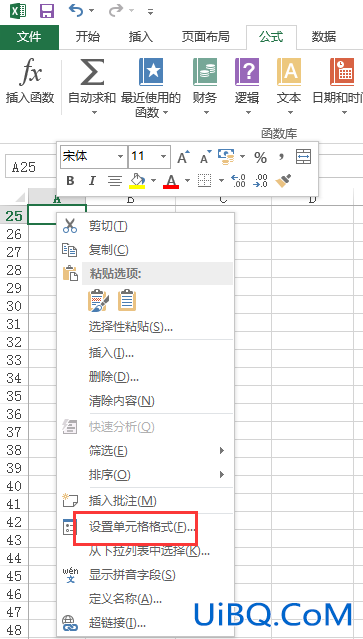Select row header 25
Image resolution: width=363 pixels, height=639 pixels.
click(x=14, y=216)
